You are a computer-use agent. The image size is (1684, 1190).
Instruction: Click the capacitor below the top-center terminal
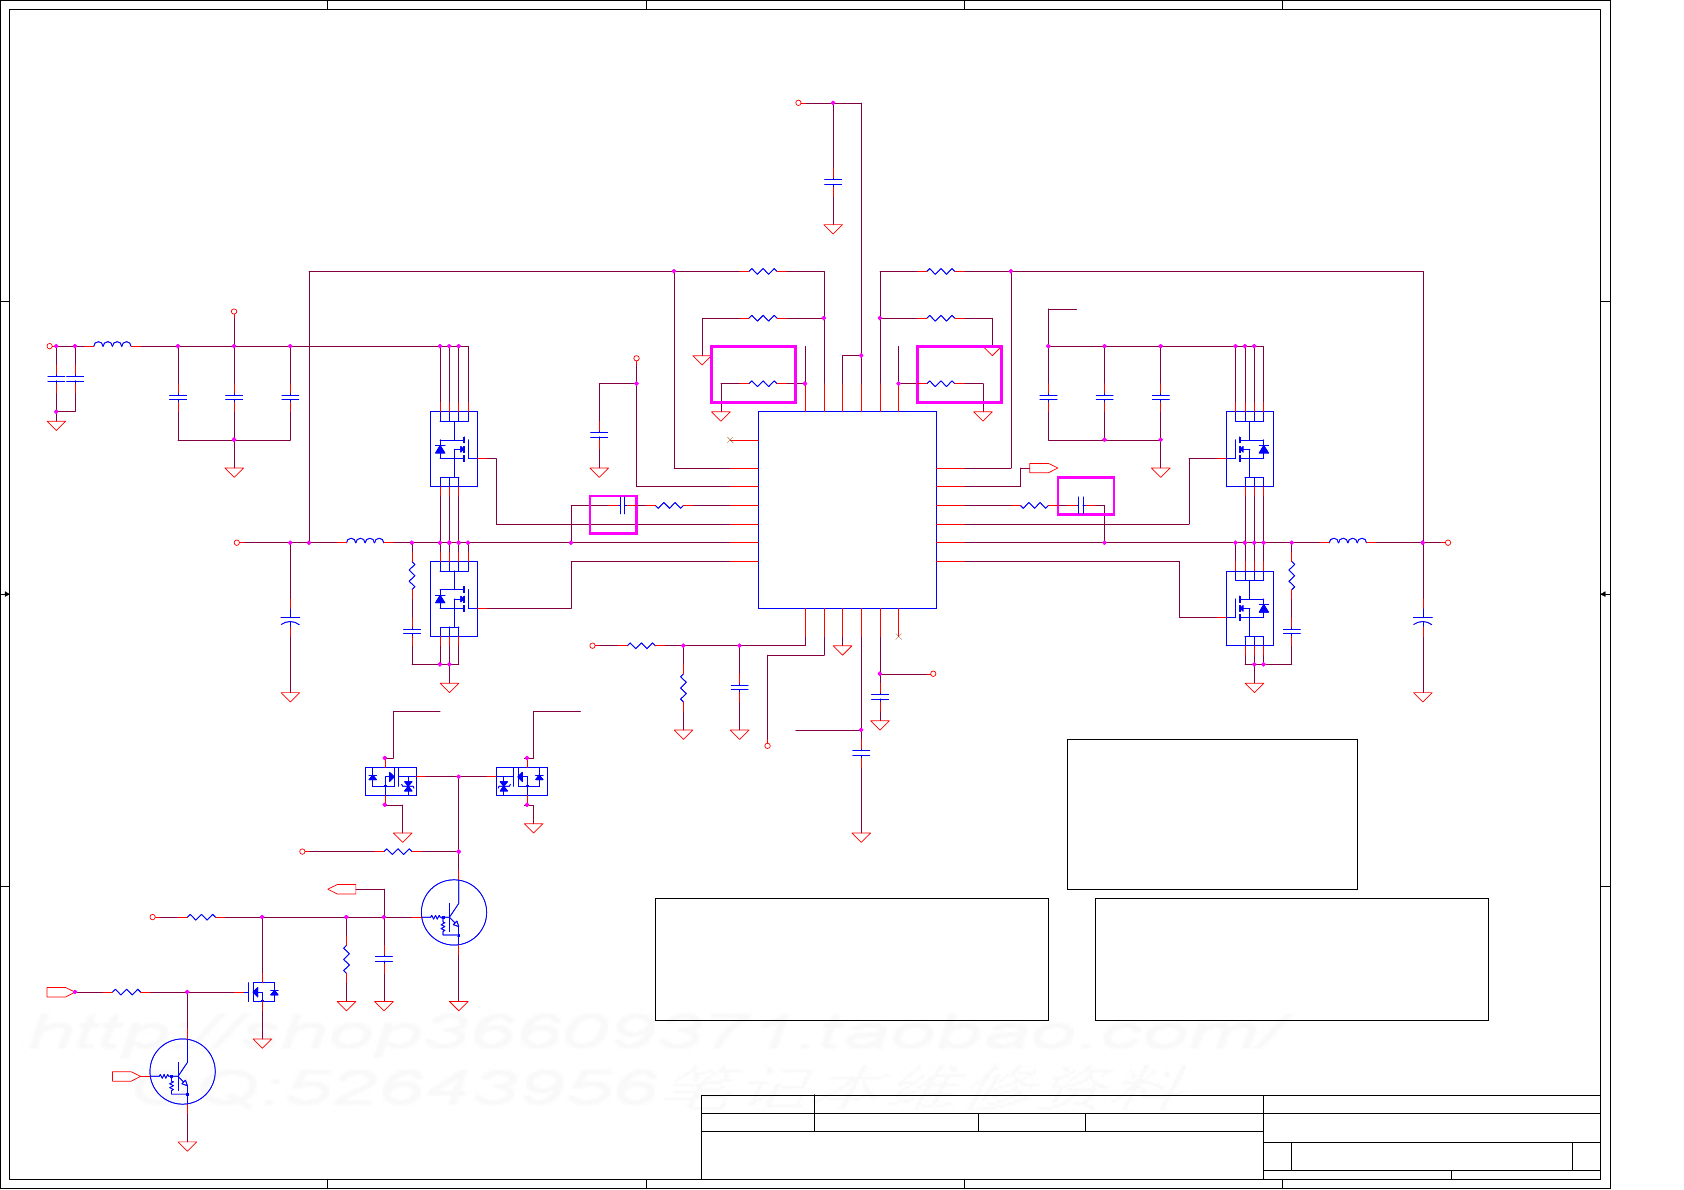[833, 182]
